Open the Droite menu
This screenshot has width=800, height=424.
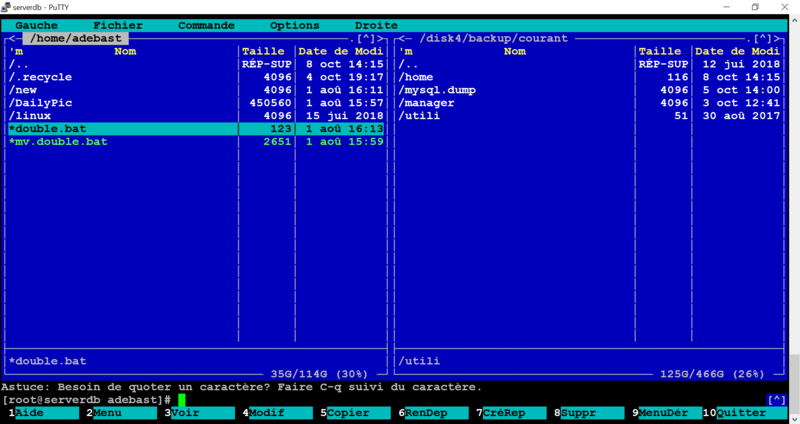click(x=376, y=26)
